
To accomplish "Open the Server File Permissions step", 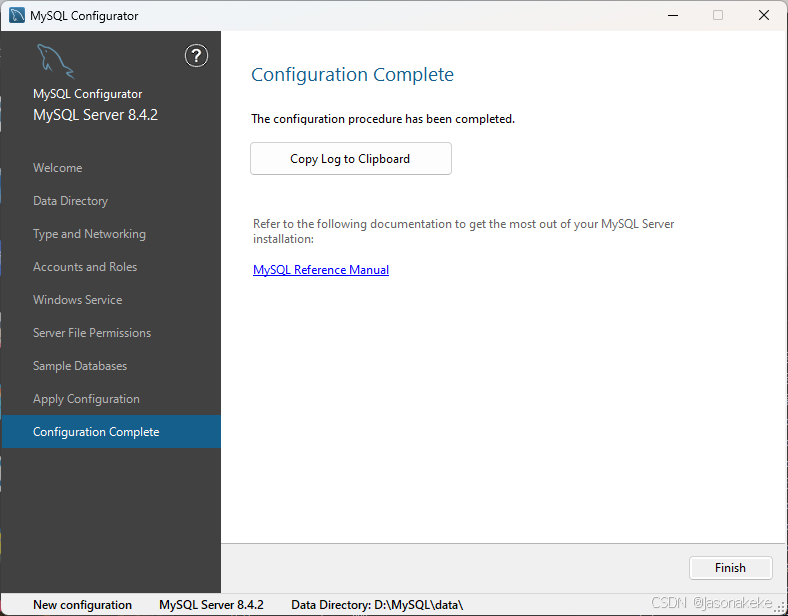I will [x=92, y=333].
